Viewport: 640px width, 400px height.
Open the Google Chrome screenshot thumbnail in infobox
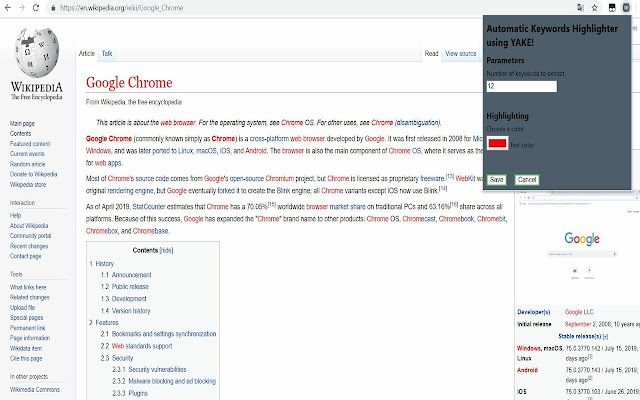coord(577,245)
